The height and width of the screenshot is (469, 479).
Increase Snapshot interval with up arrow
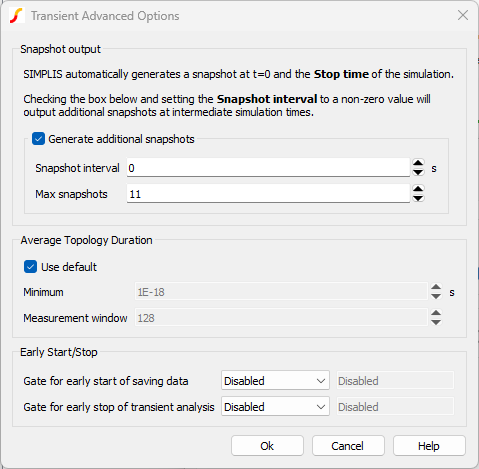(x=418, y=163)
